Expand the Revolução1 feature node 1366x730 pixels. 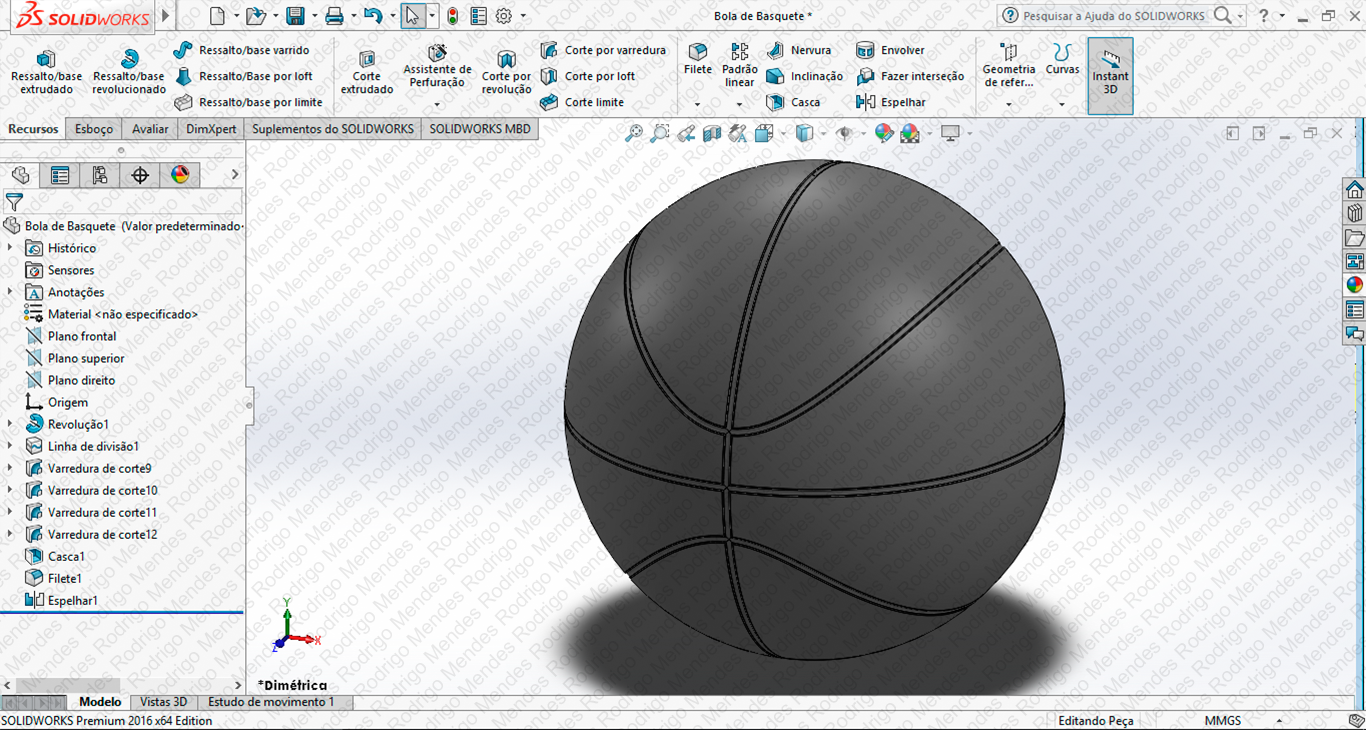[x=10, y=424]
